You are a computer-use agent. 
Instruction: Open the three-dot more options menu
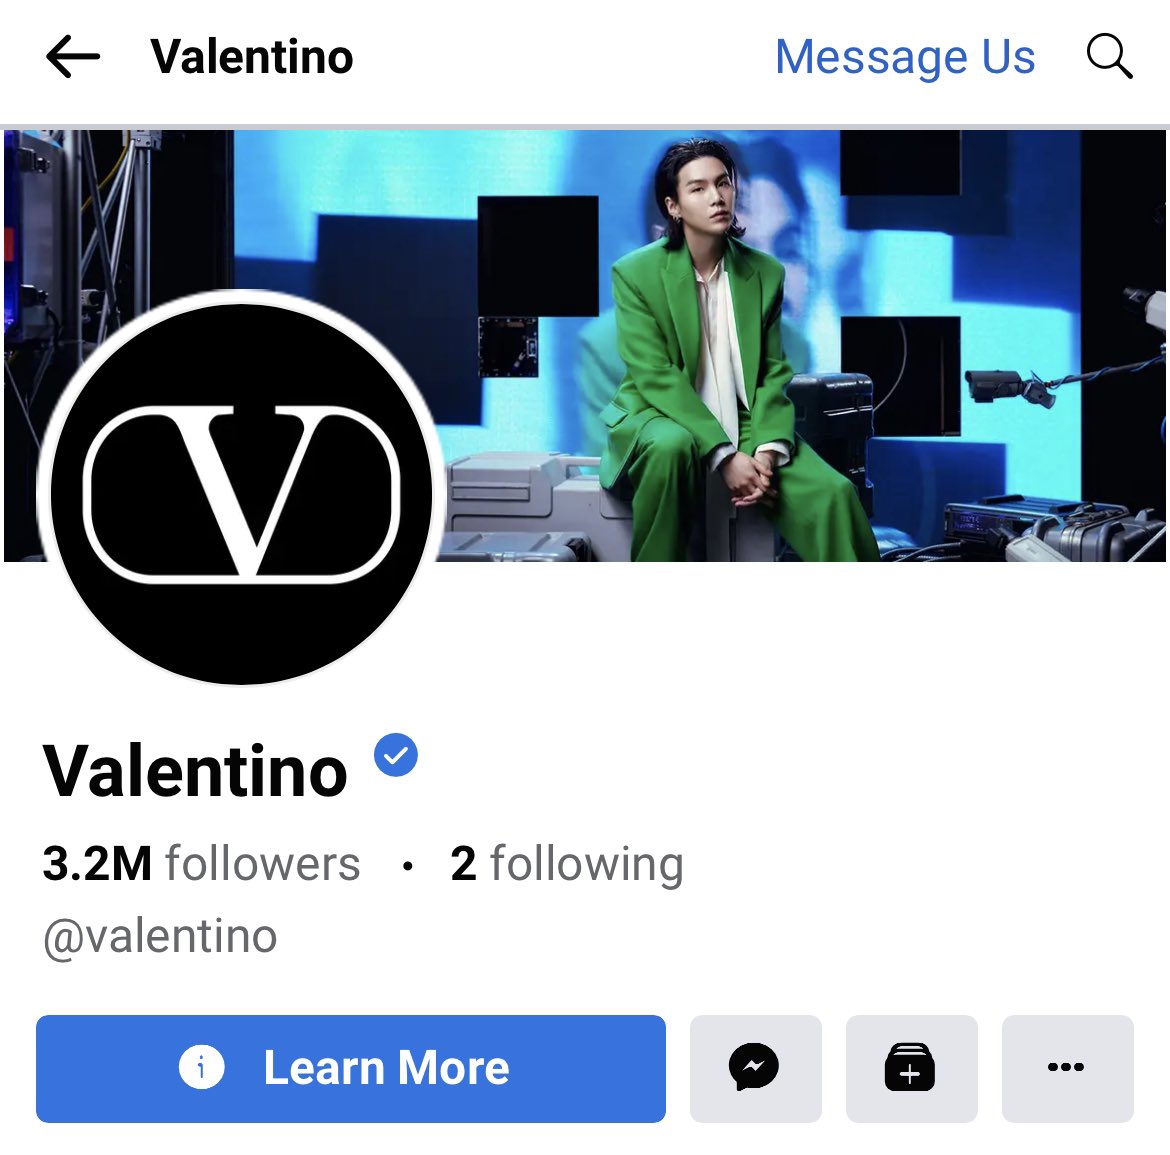(x=1067, y=1068)
